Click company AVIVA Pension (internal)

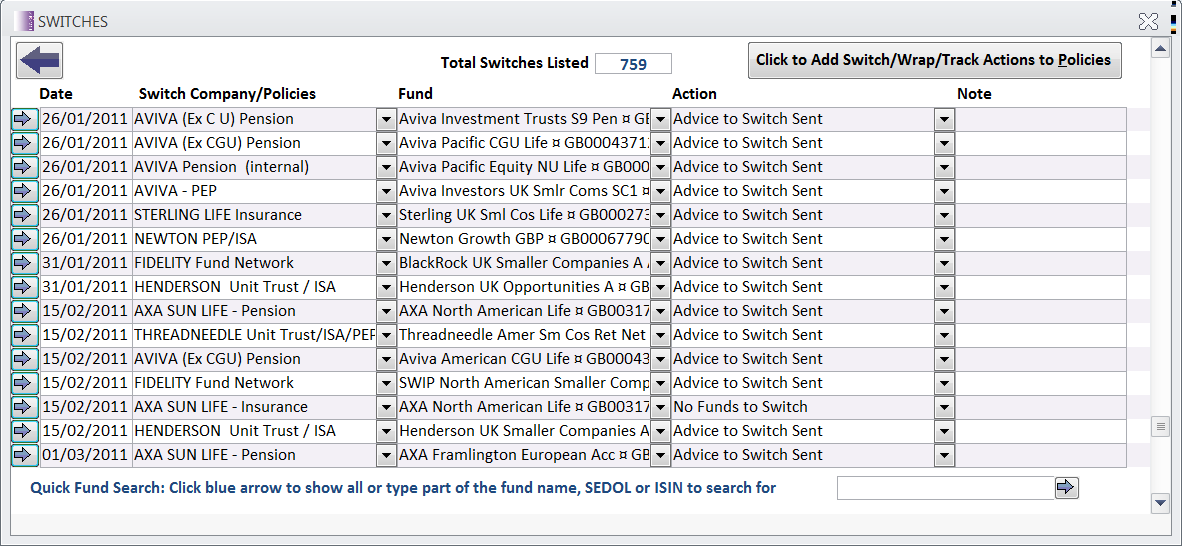click(x=222, y=167)
